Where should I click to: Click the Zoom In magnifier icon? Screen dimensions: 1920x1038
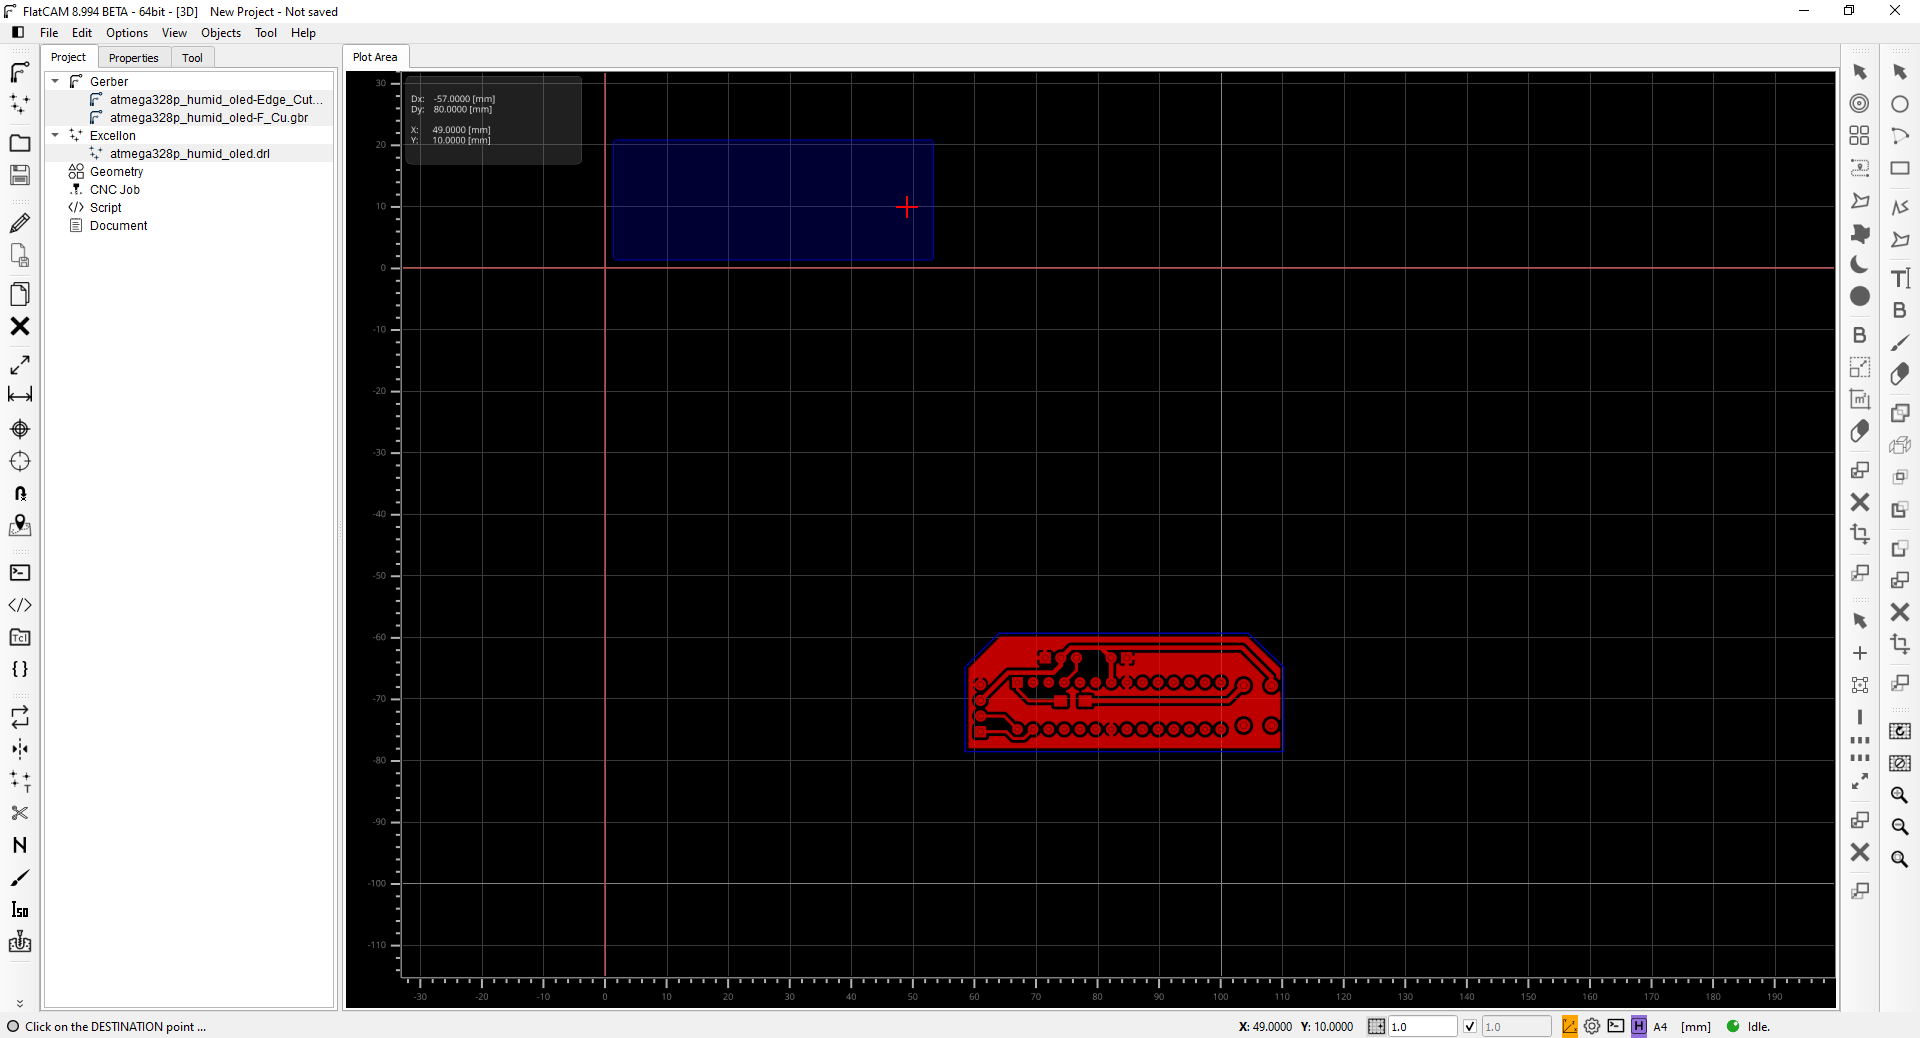[x=1900, y=795]
